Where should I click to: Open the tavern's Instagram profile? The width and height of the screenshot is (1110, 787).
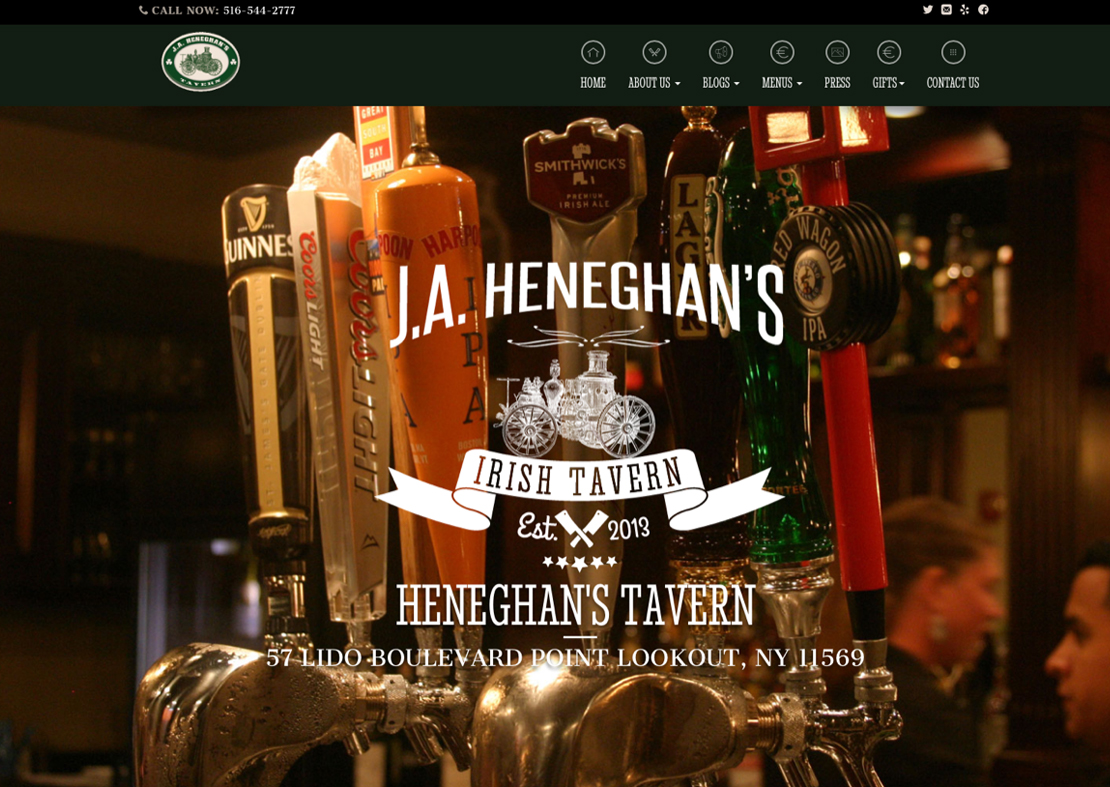(946, 10)
